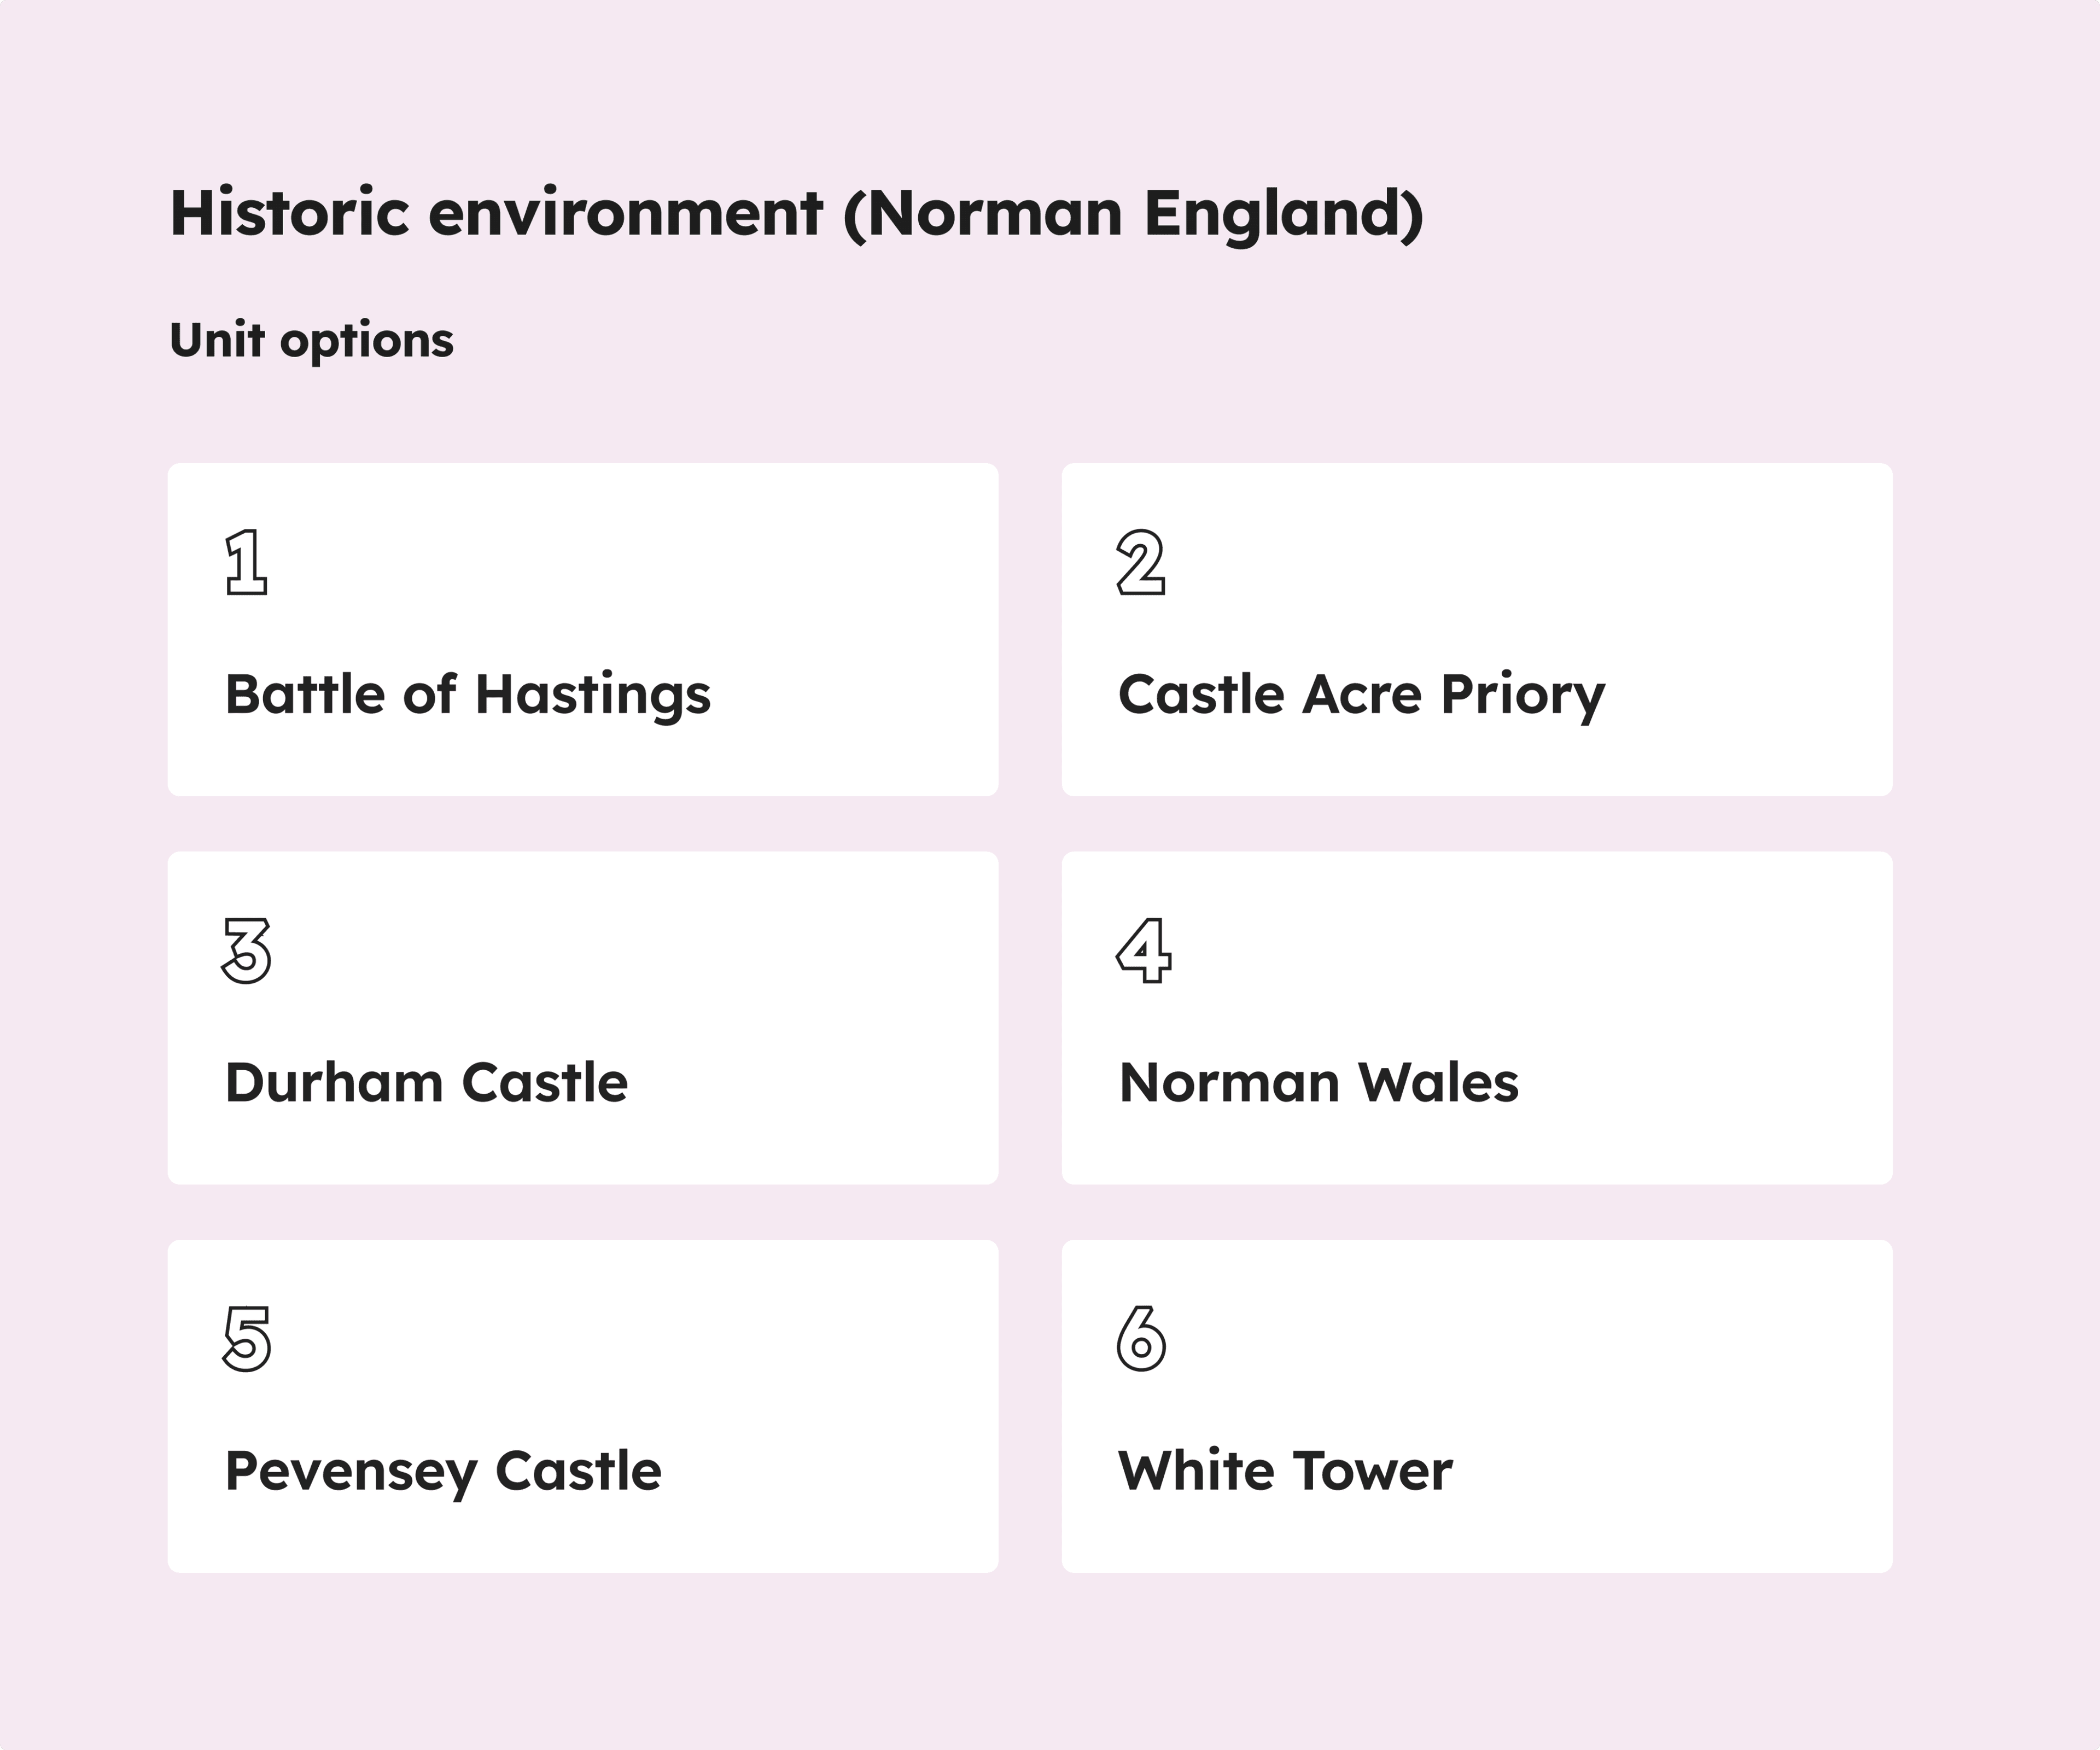Click the outlined number 4 icon
Viewport: 2100px width, 1750px height.
1143,951
